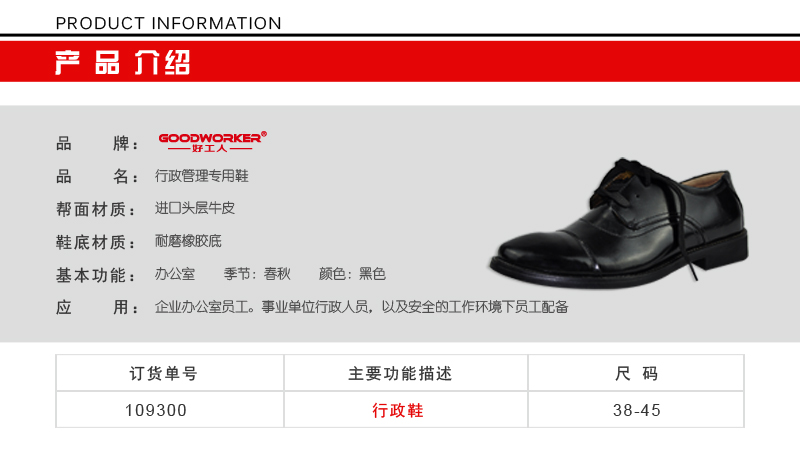Image resolution: width=800 pixels, height=450 pixels.
Task: Click the 品牌 label
Action: [97, 144]
